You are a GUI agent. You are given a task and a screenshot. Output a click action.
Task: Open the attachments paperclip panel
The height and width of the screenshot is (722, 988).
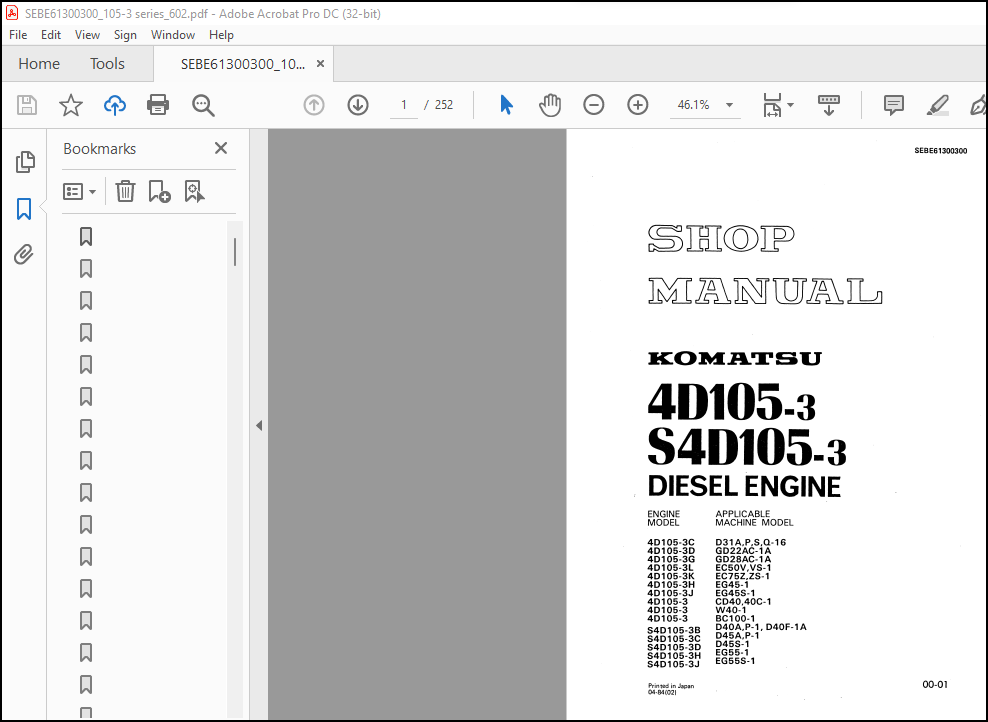(24, 255)
